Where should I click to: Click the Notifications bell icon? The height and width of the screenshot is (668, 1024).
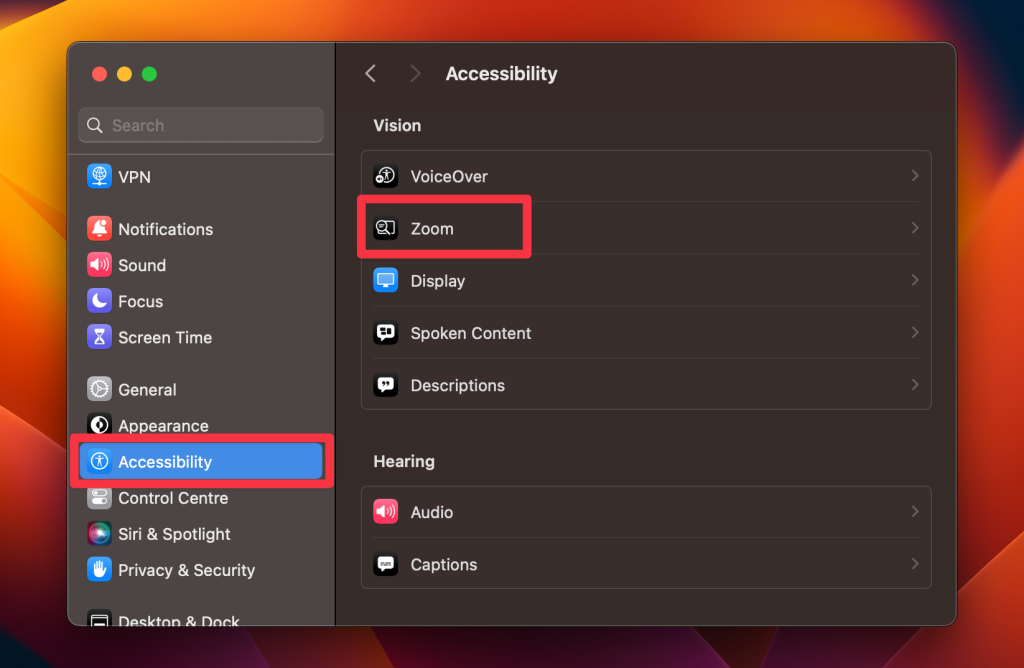coord(99,229)
